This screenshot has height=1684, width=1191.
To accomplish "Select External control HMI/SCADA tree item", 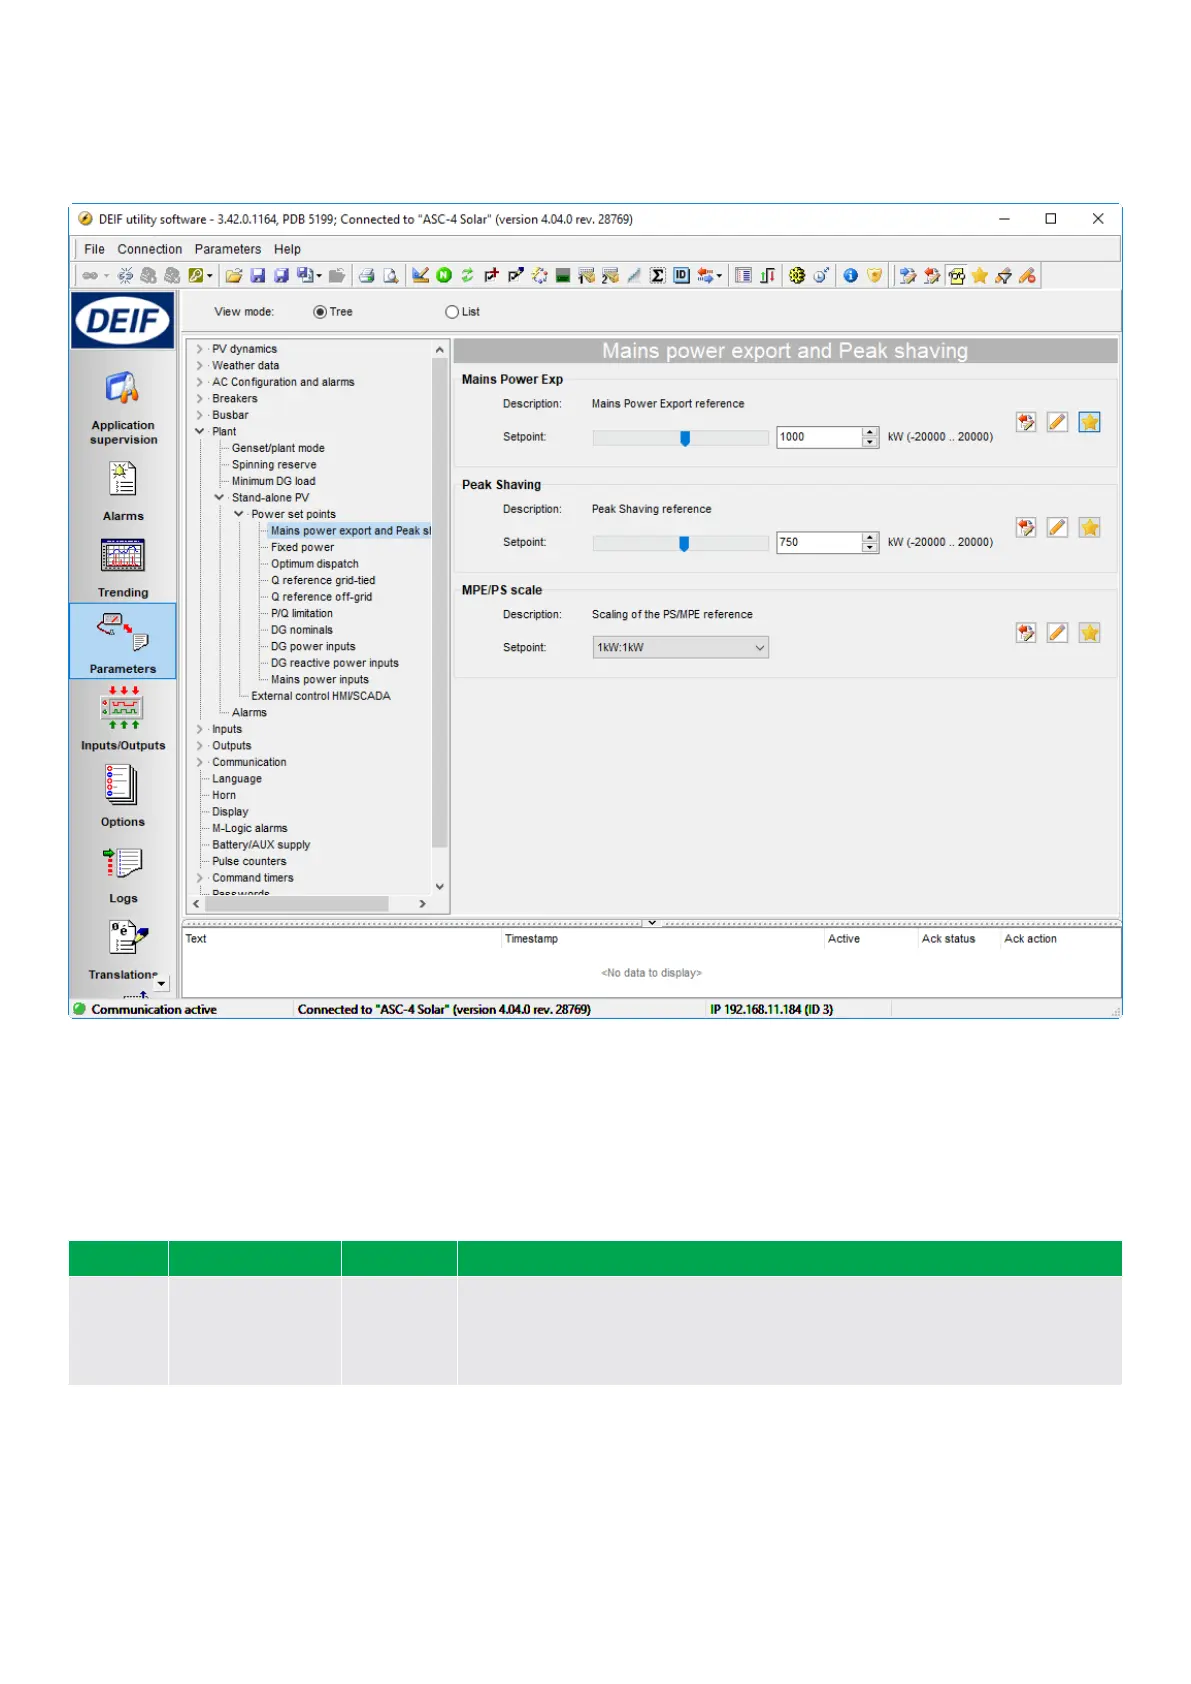I will click(x=320, y=696).
